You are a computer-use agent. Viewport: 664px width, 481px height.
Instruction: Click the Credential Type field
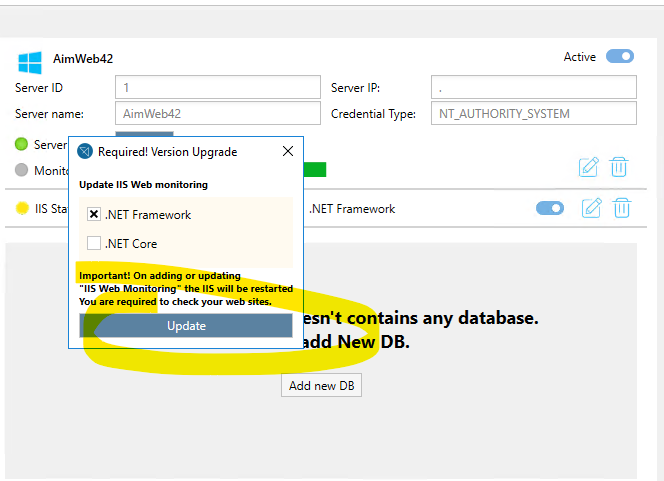tap(534, 113)
